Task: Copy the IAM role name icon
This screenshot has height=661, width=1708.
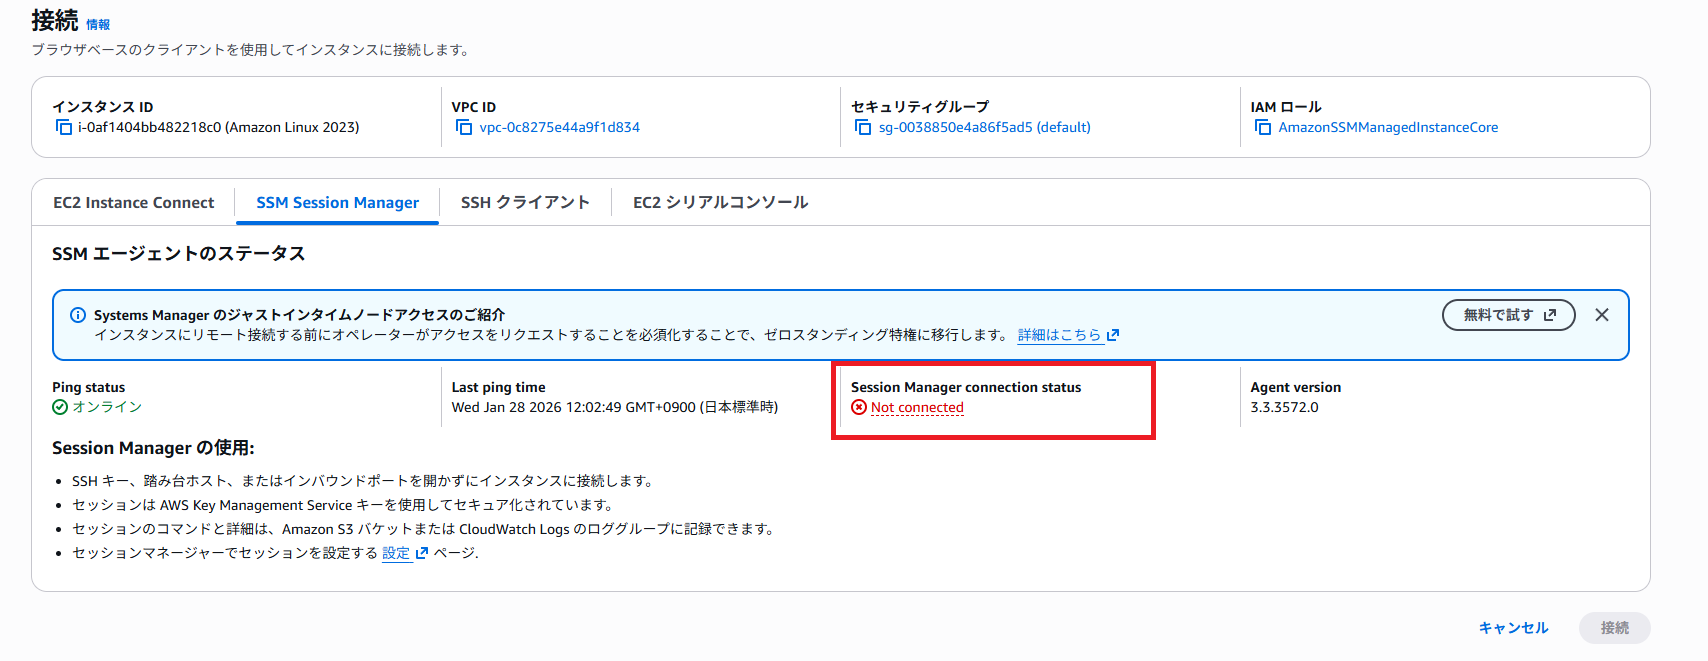Action: (x=1263, y=127)
